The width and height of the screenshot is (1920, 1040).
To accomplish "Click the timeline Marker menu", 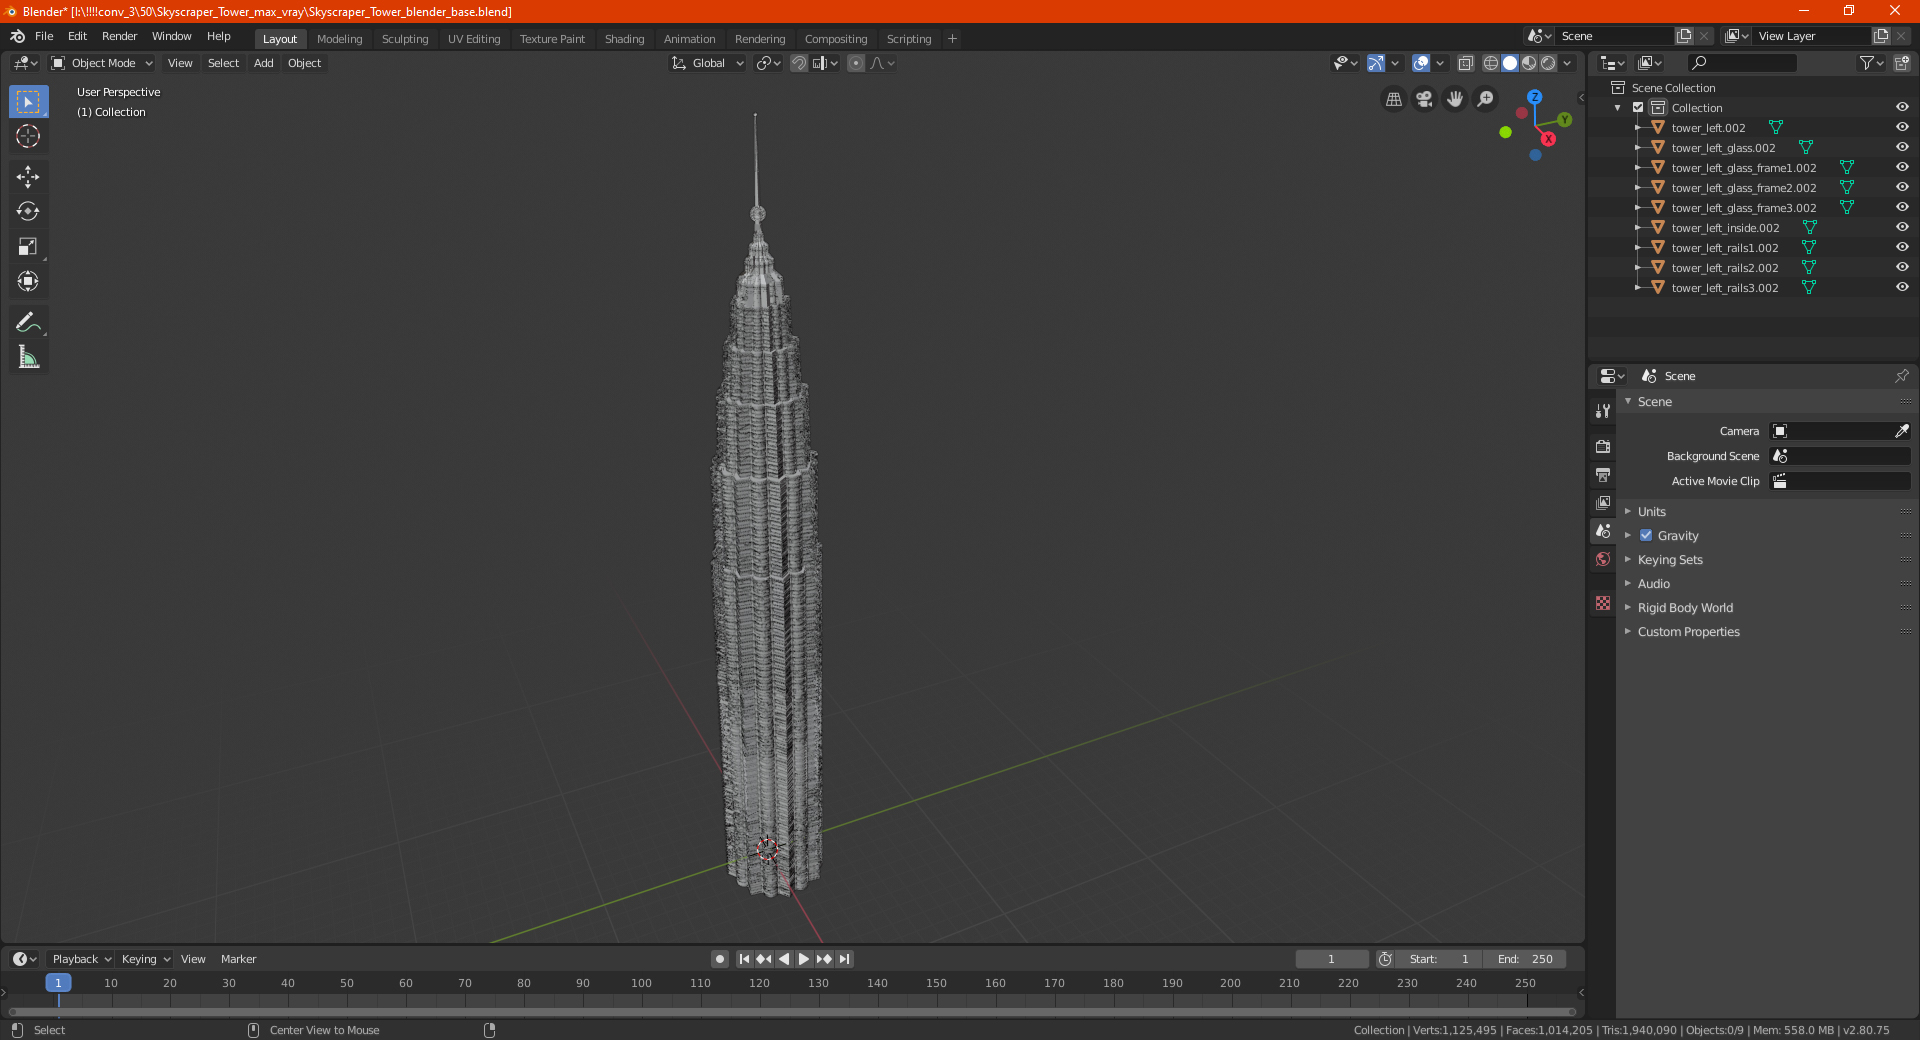I will pyautogui.click(x=238, y=959).
